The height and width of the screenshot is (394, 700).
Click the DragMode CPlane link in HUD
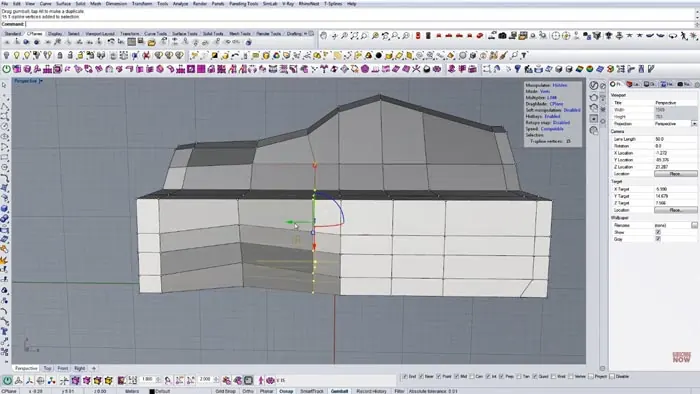556,104
